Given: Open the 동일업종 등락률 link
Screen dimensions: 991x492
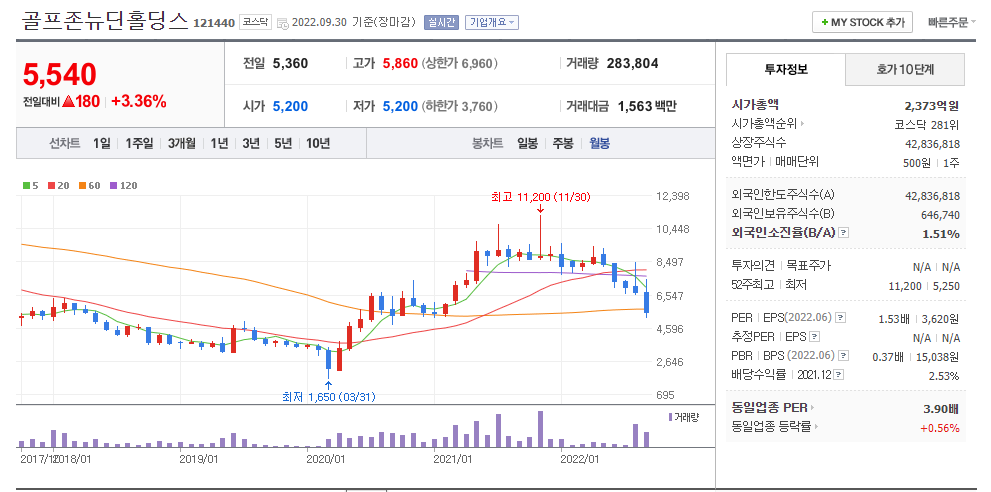Looking at the screenshot, I should click(771, 427).
